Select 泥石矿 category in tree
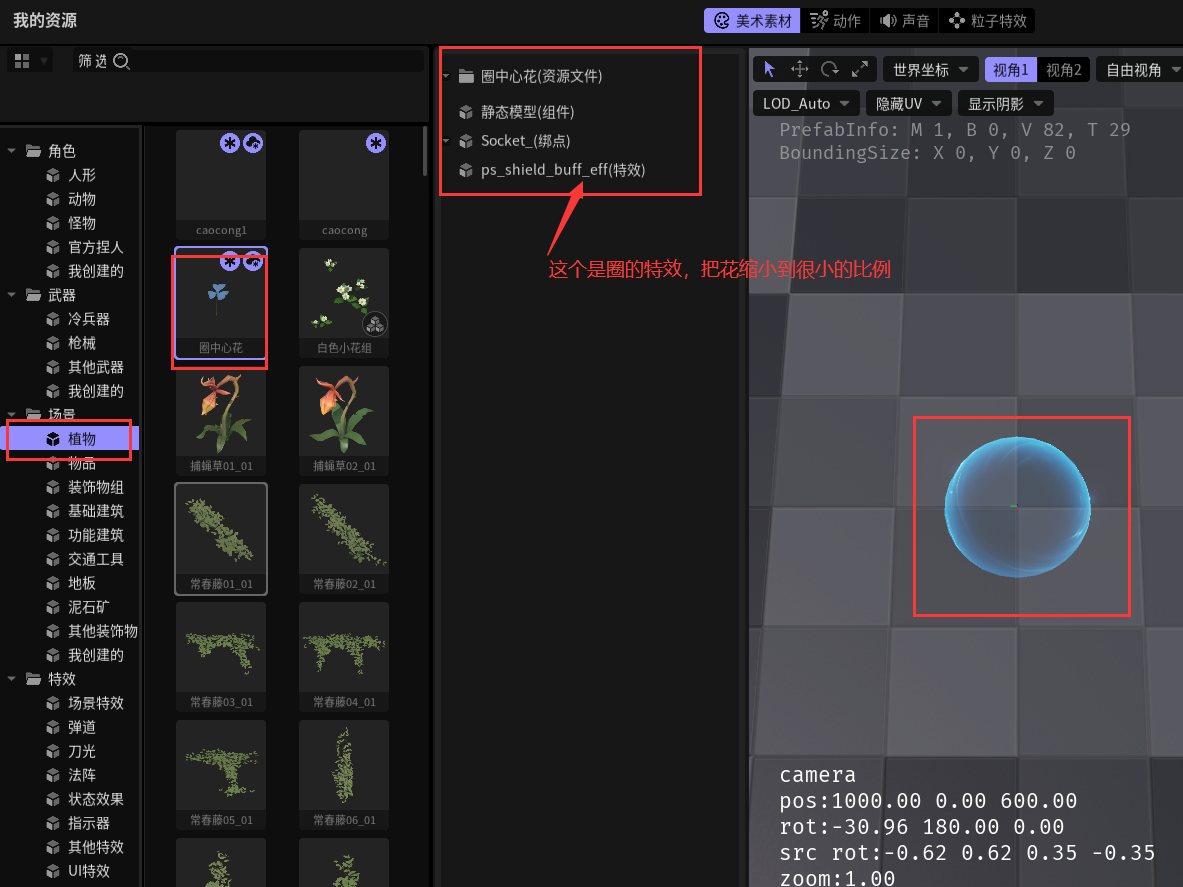The width and height of the screenshot is (1183, 887). coord(88,607)
